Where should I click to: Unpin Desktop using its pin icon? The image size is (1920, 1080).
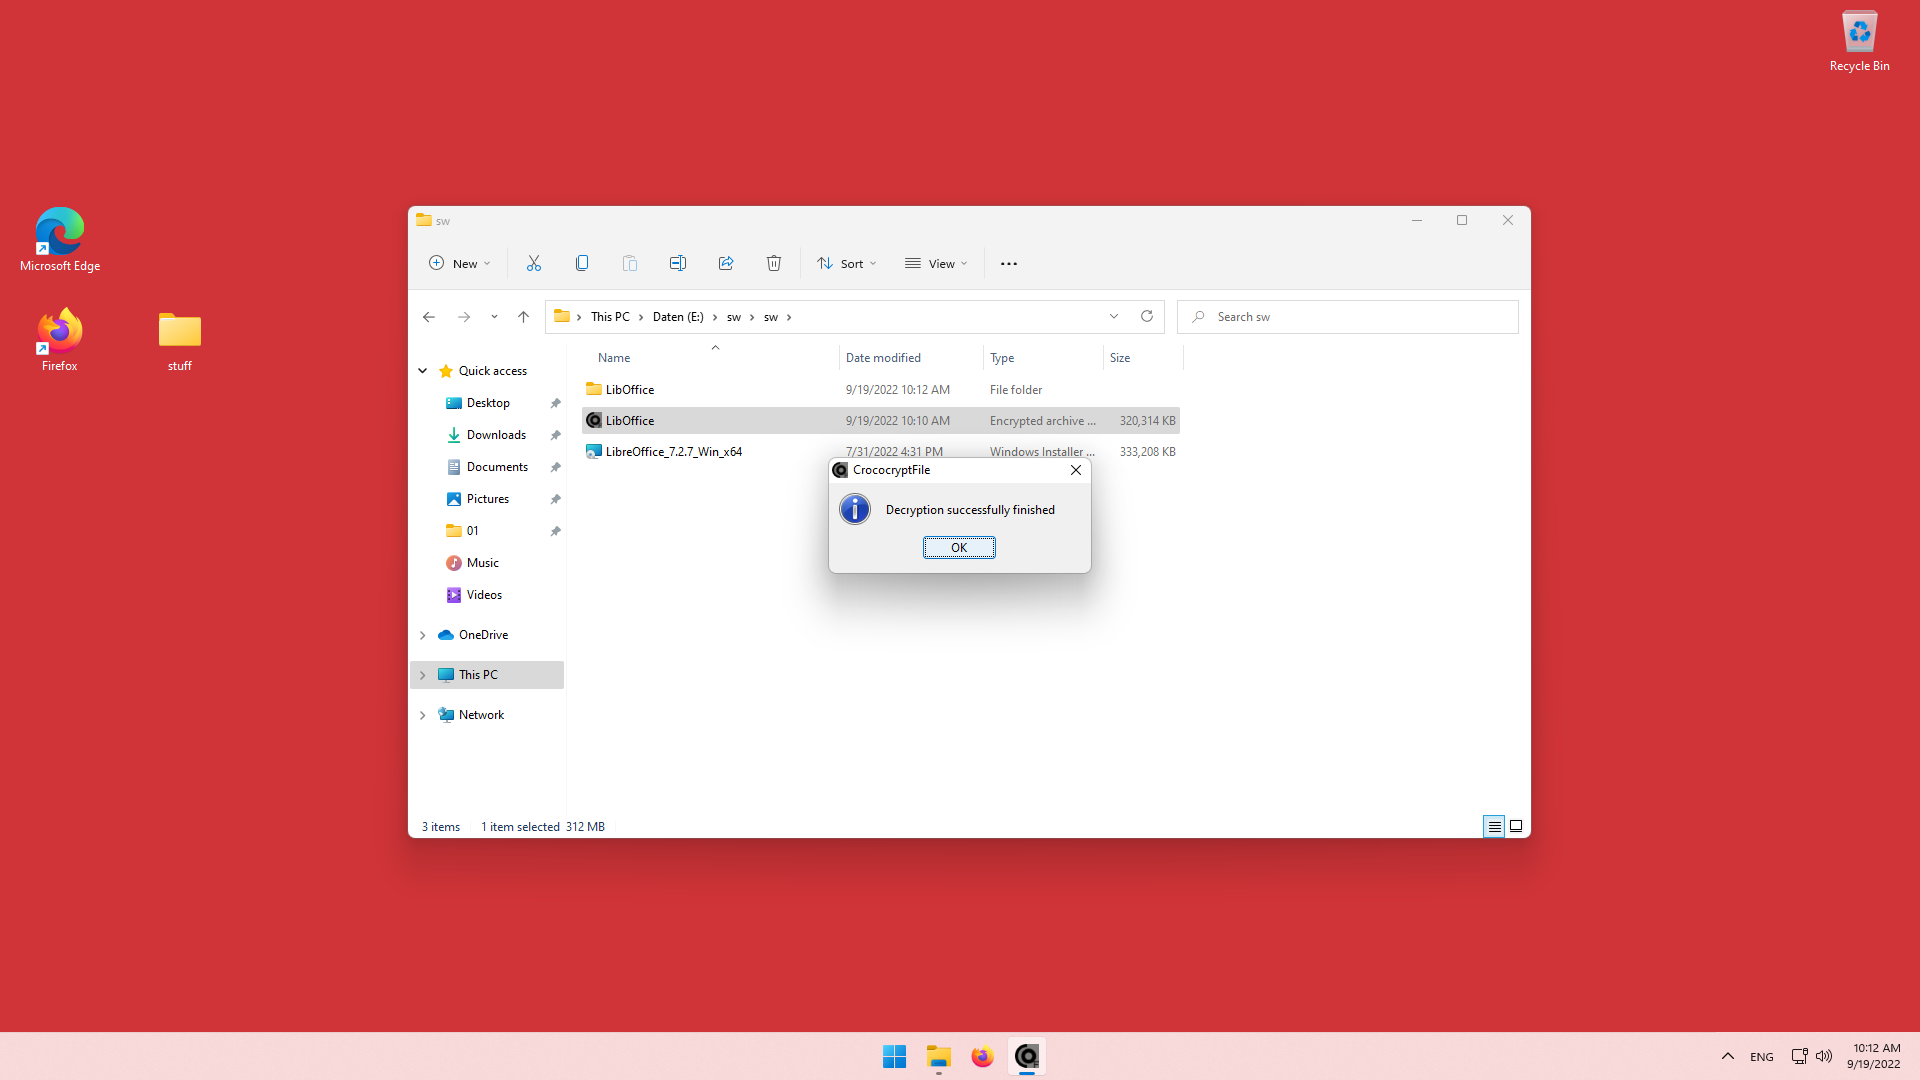[555, 403]
